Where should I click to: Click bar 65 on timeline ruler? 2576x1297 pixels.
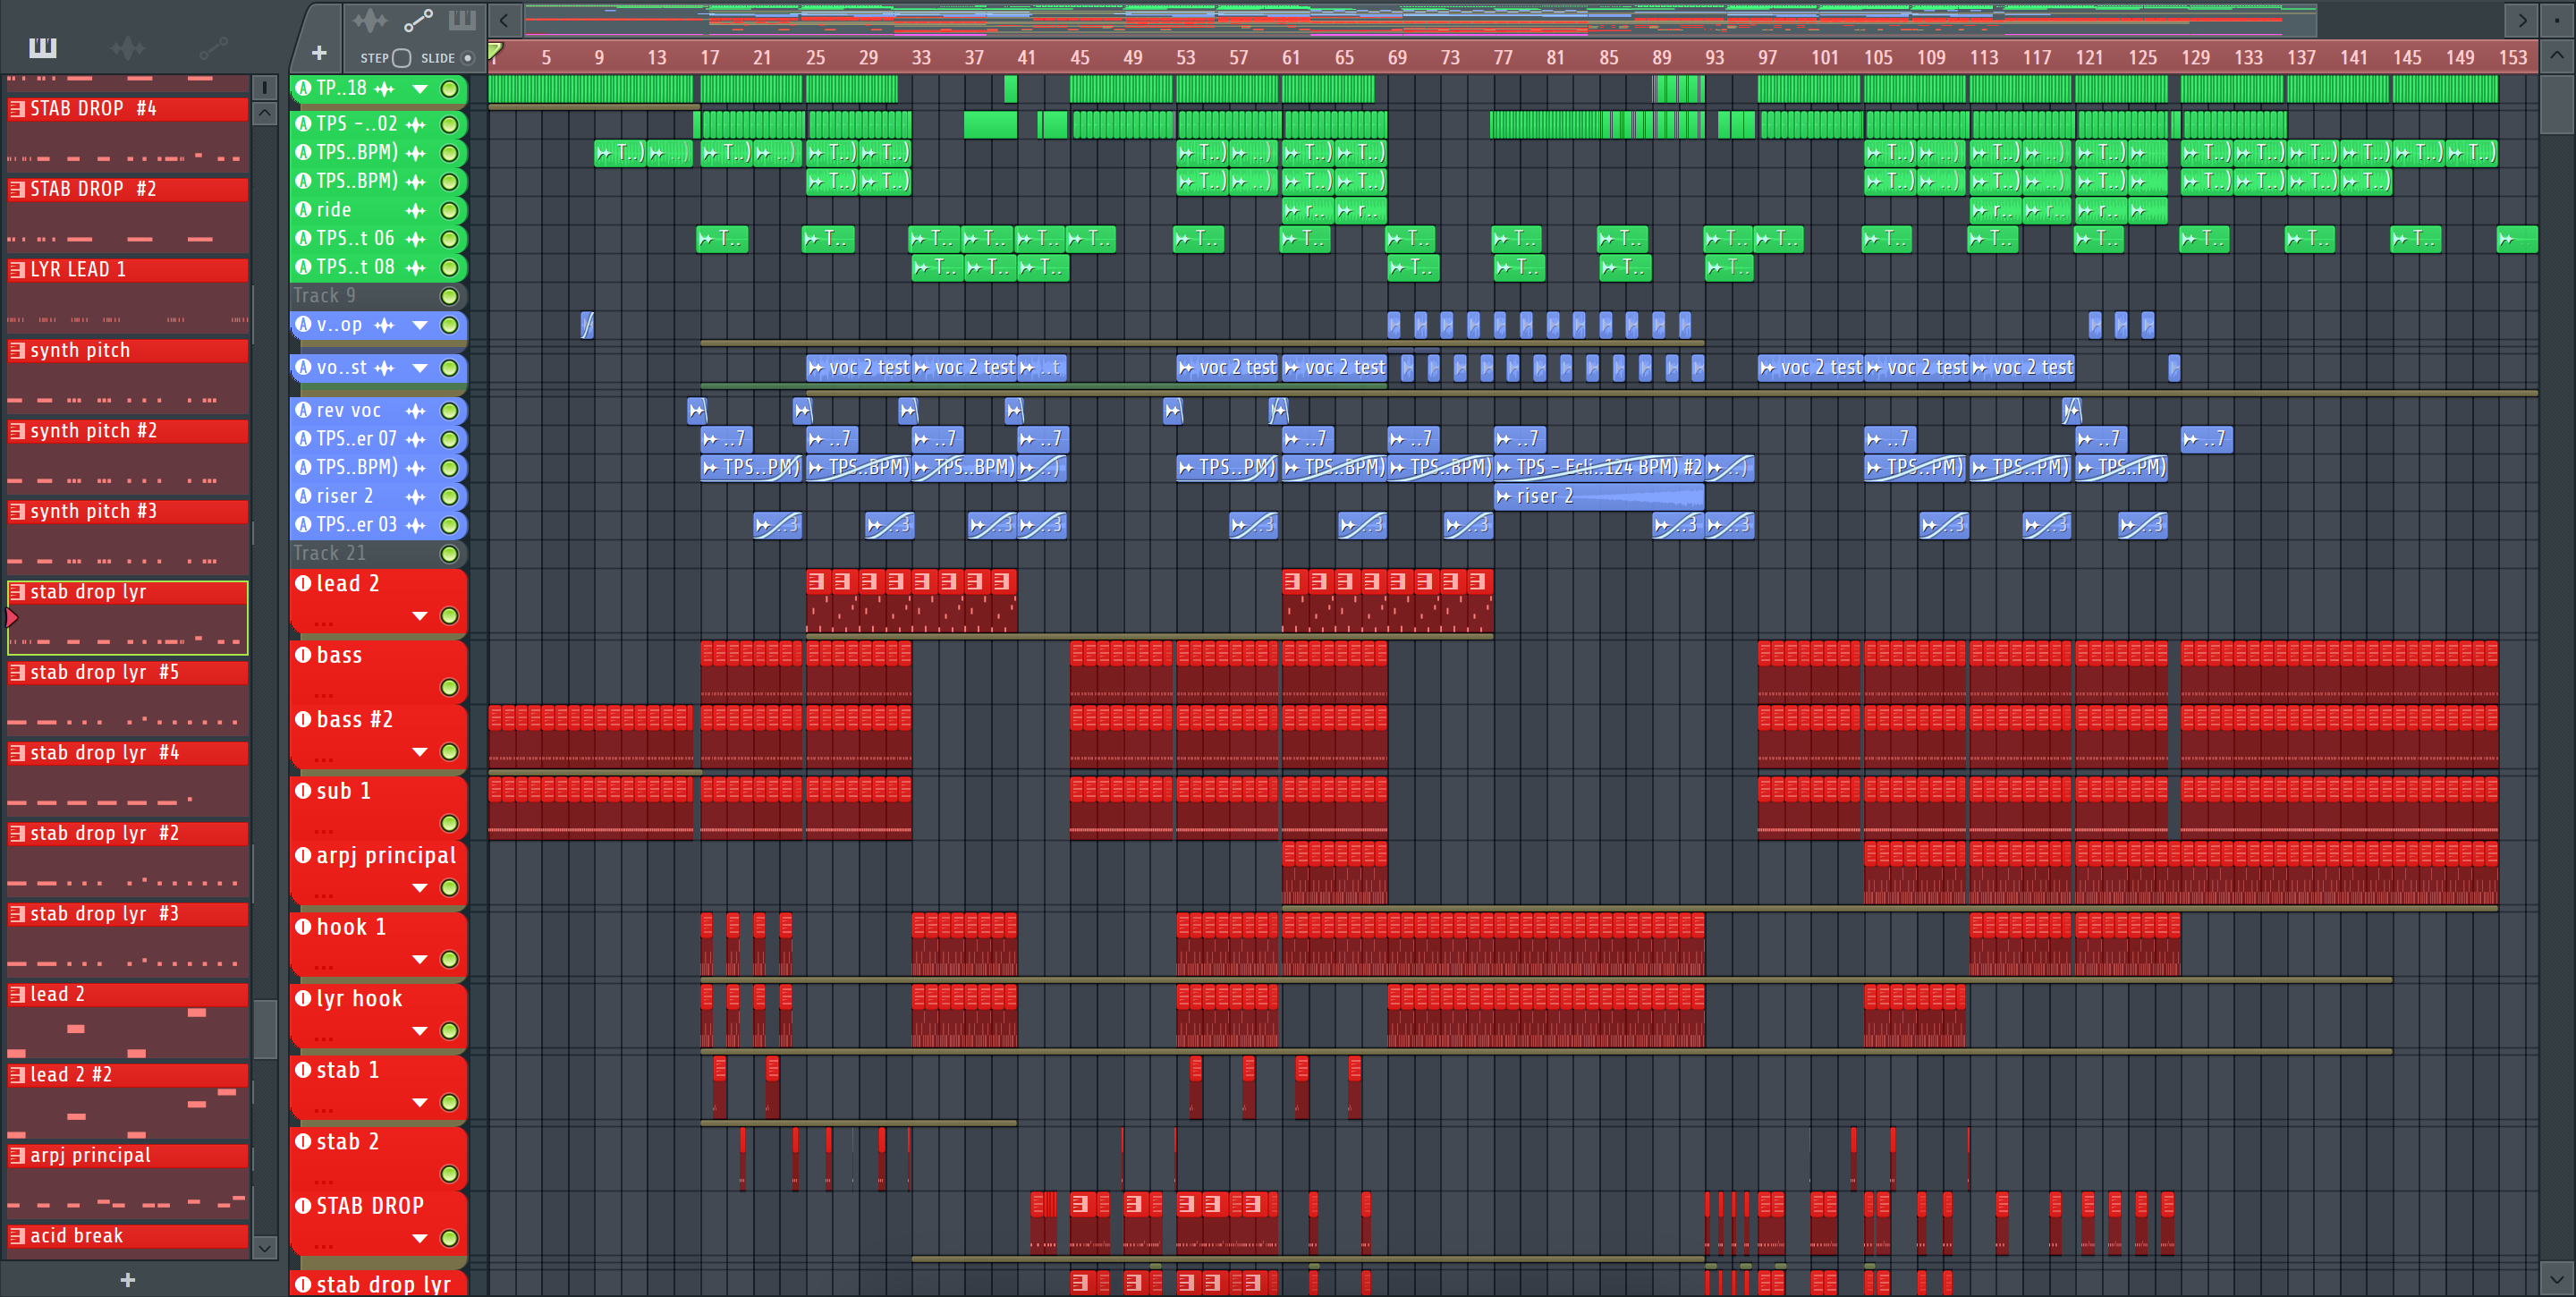pyautogui.click(x=1344, y=58)
